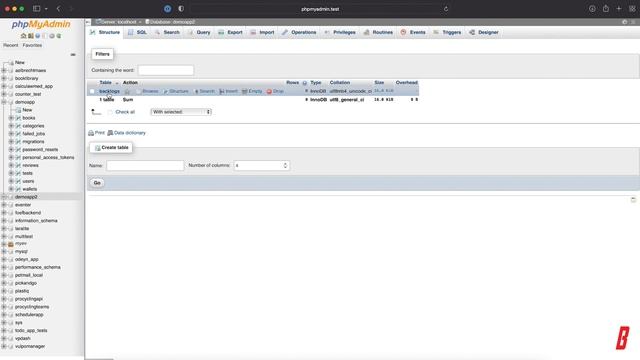Click the Operations wrench icon
The width and height of the screenshot is (640, 360).
coord(284,32)
